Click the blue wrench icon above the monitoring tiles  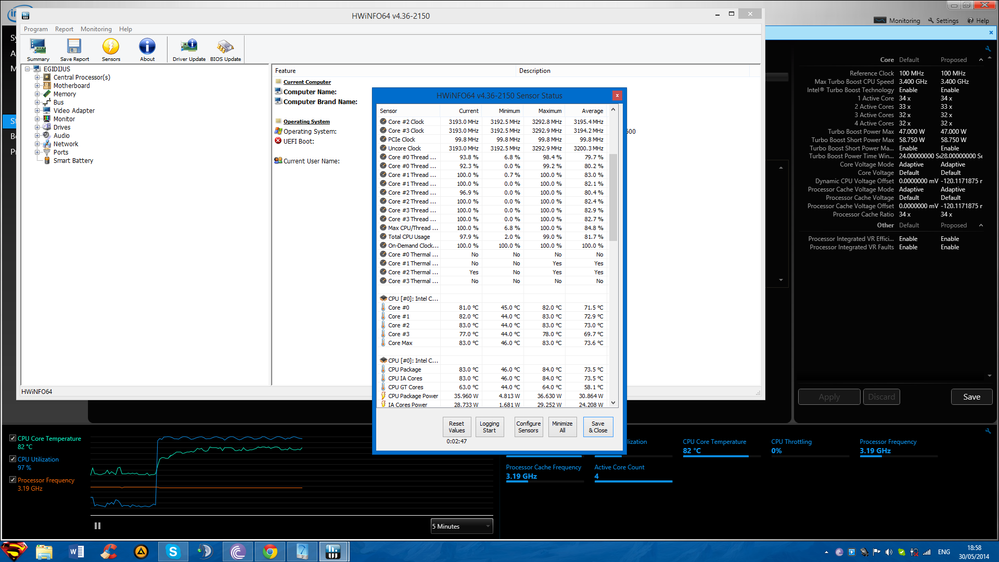coord(988,431)
